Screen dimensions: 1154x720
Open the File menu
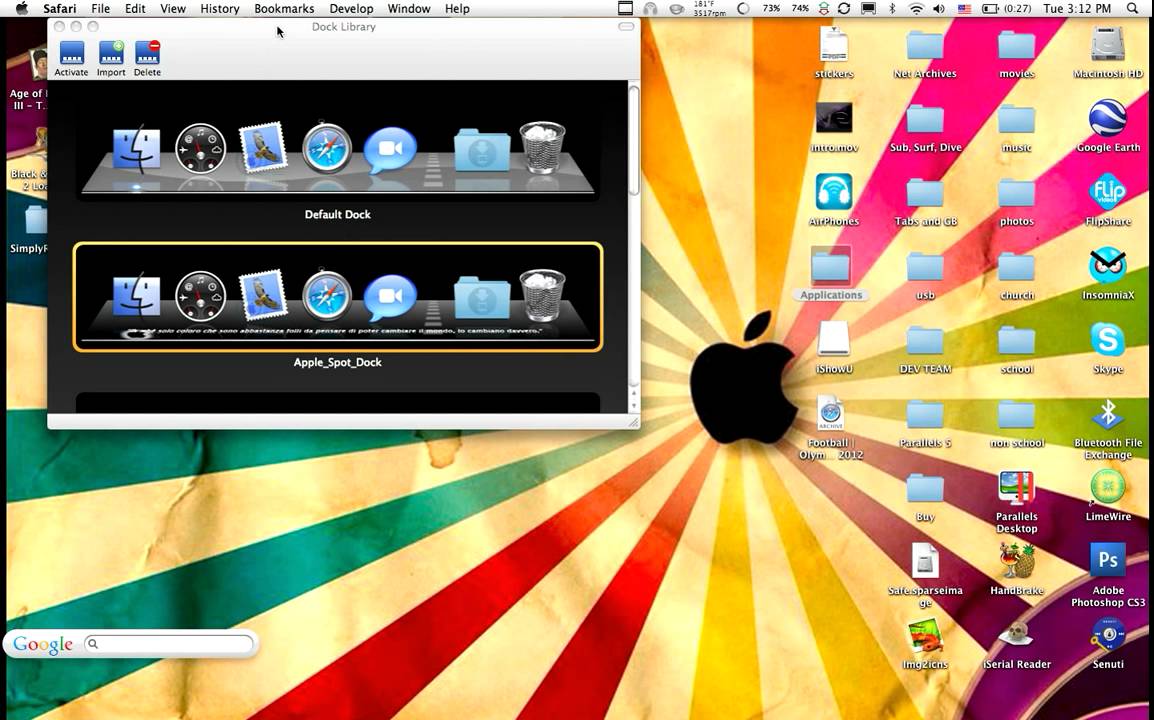tap(101, 9)
